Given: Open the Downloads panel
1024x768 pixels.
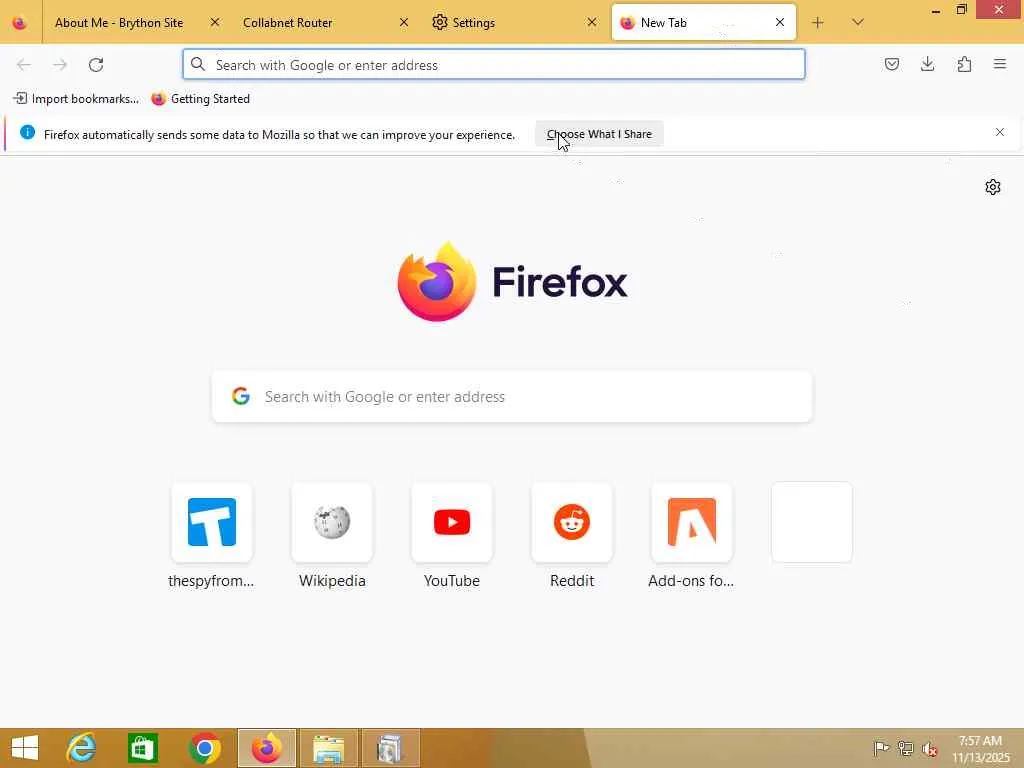Looking at the screenshot, I should (927, 65).
